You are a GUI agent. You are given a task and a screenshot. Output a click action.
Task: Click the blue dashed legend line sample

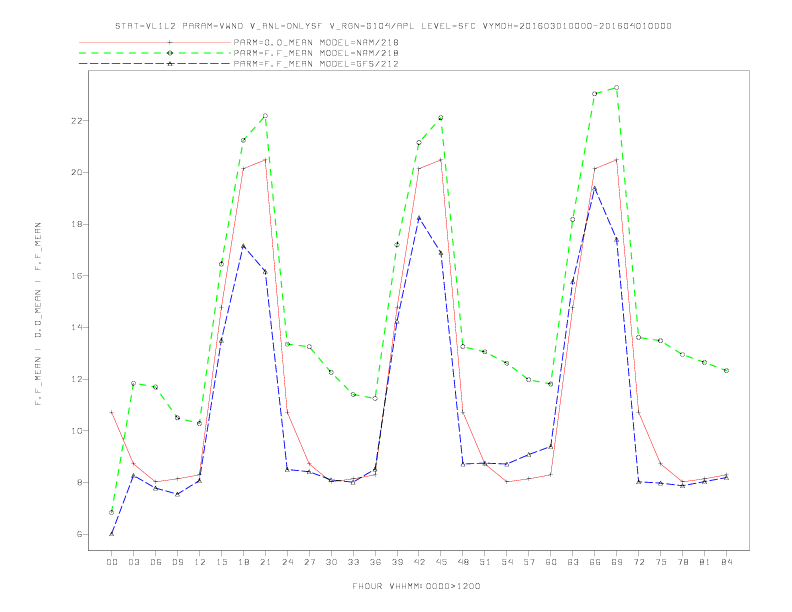click(155, 64)
